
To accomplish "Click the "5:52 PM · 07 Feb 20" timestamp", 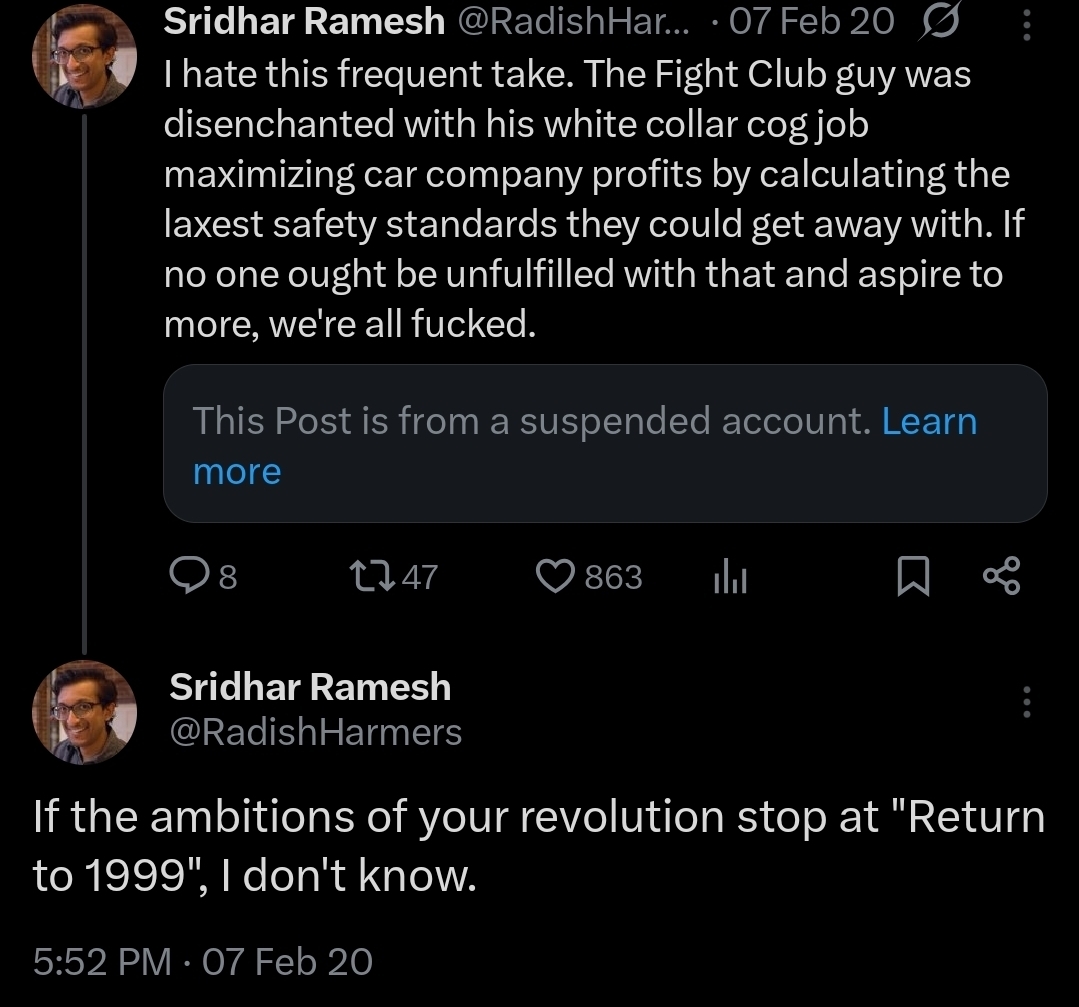I will tap(203, 962).
